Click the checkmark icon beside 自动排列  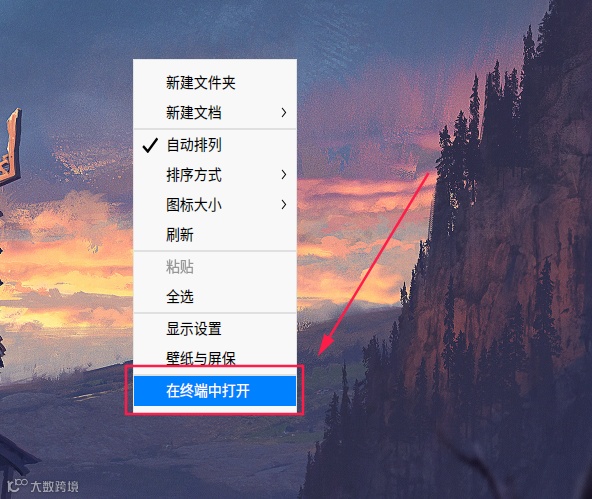[x=150, y=145]
